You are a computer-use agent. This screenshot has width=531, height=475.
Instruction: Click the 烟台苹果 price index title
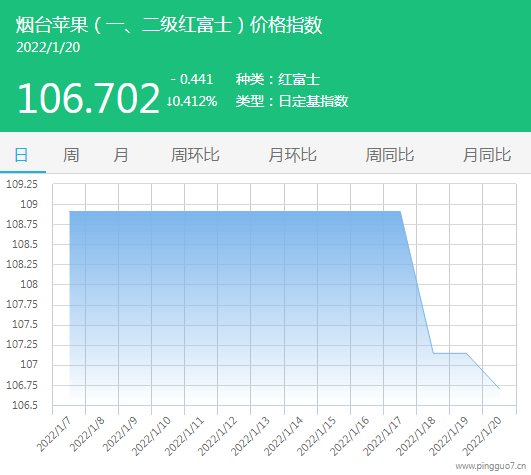[x=169, y=25]
